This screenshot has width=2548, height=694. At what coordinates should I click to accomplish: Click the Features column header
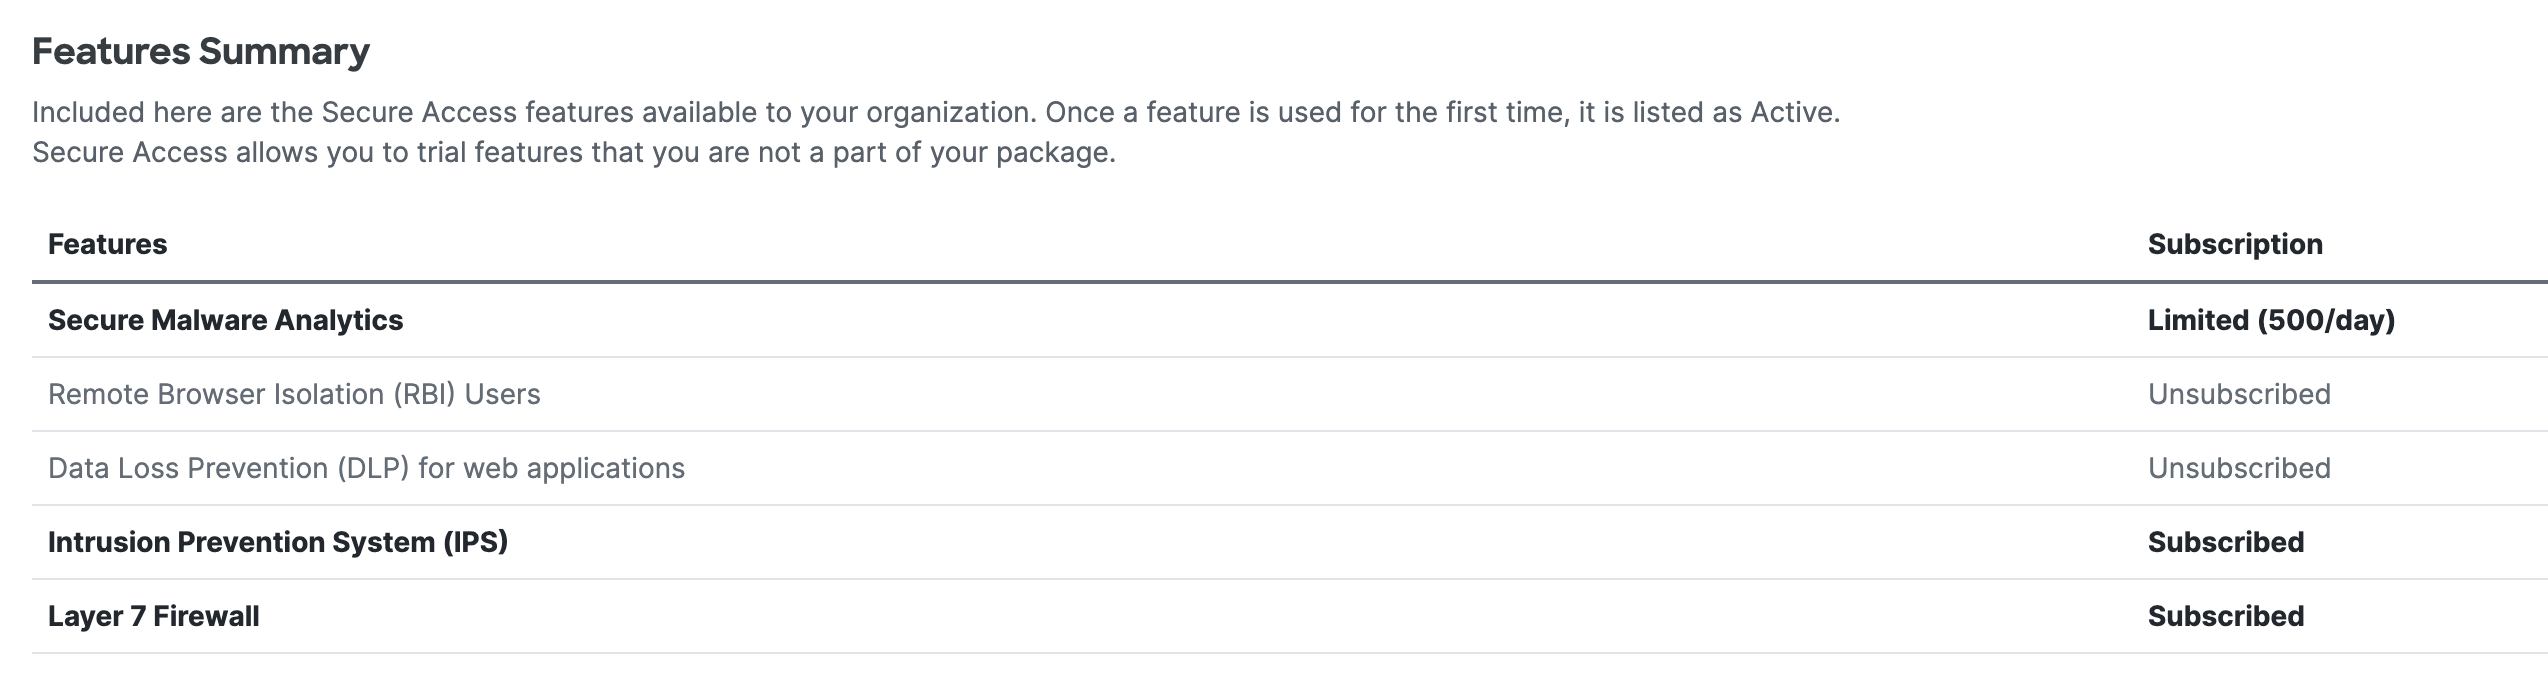[107, 245]
